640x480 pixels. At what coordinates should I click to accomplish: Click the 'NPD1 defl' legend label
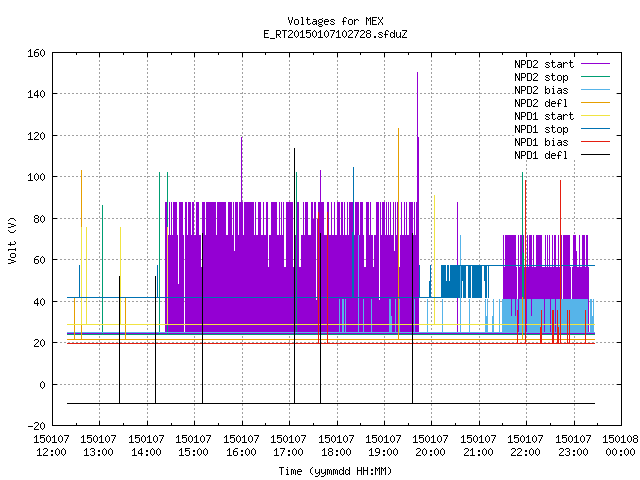541,155
